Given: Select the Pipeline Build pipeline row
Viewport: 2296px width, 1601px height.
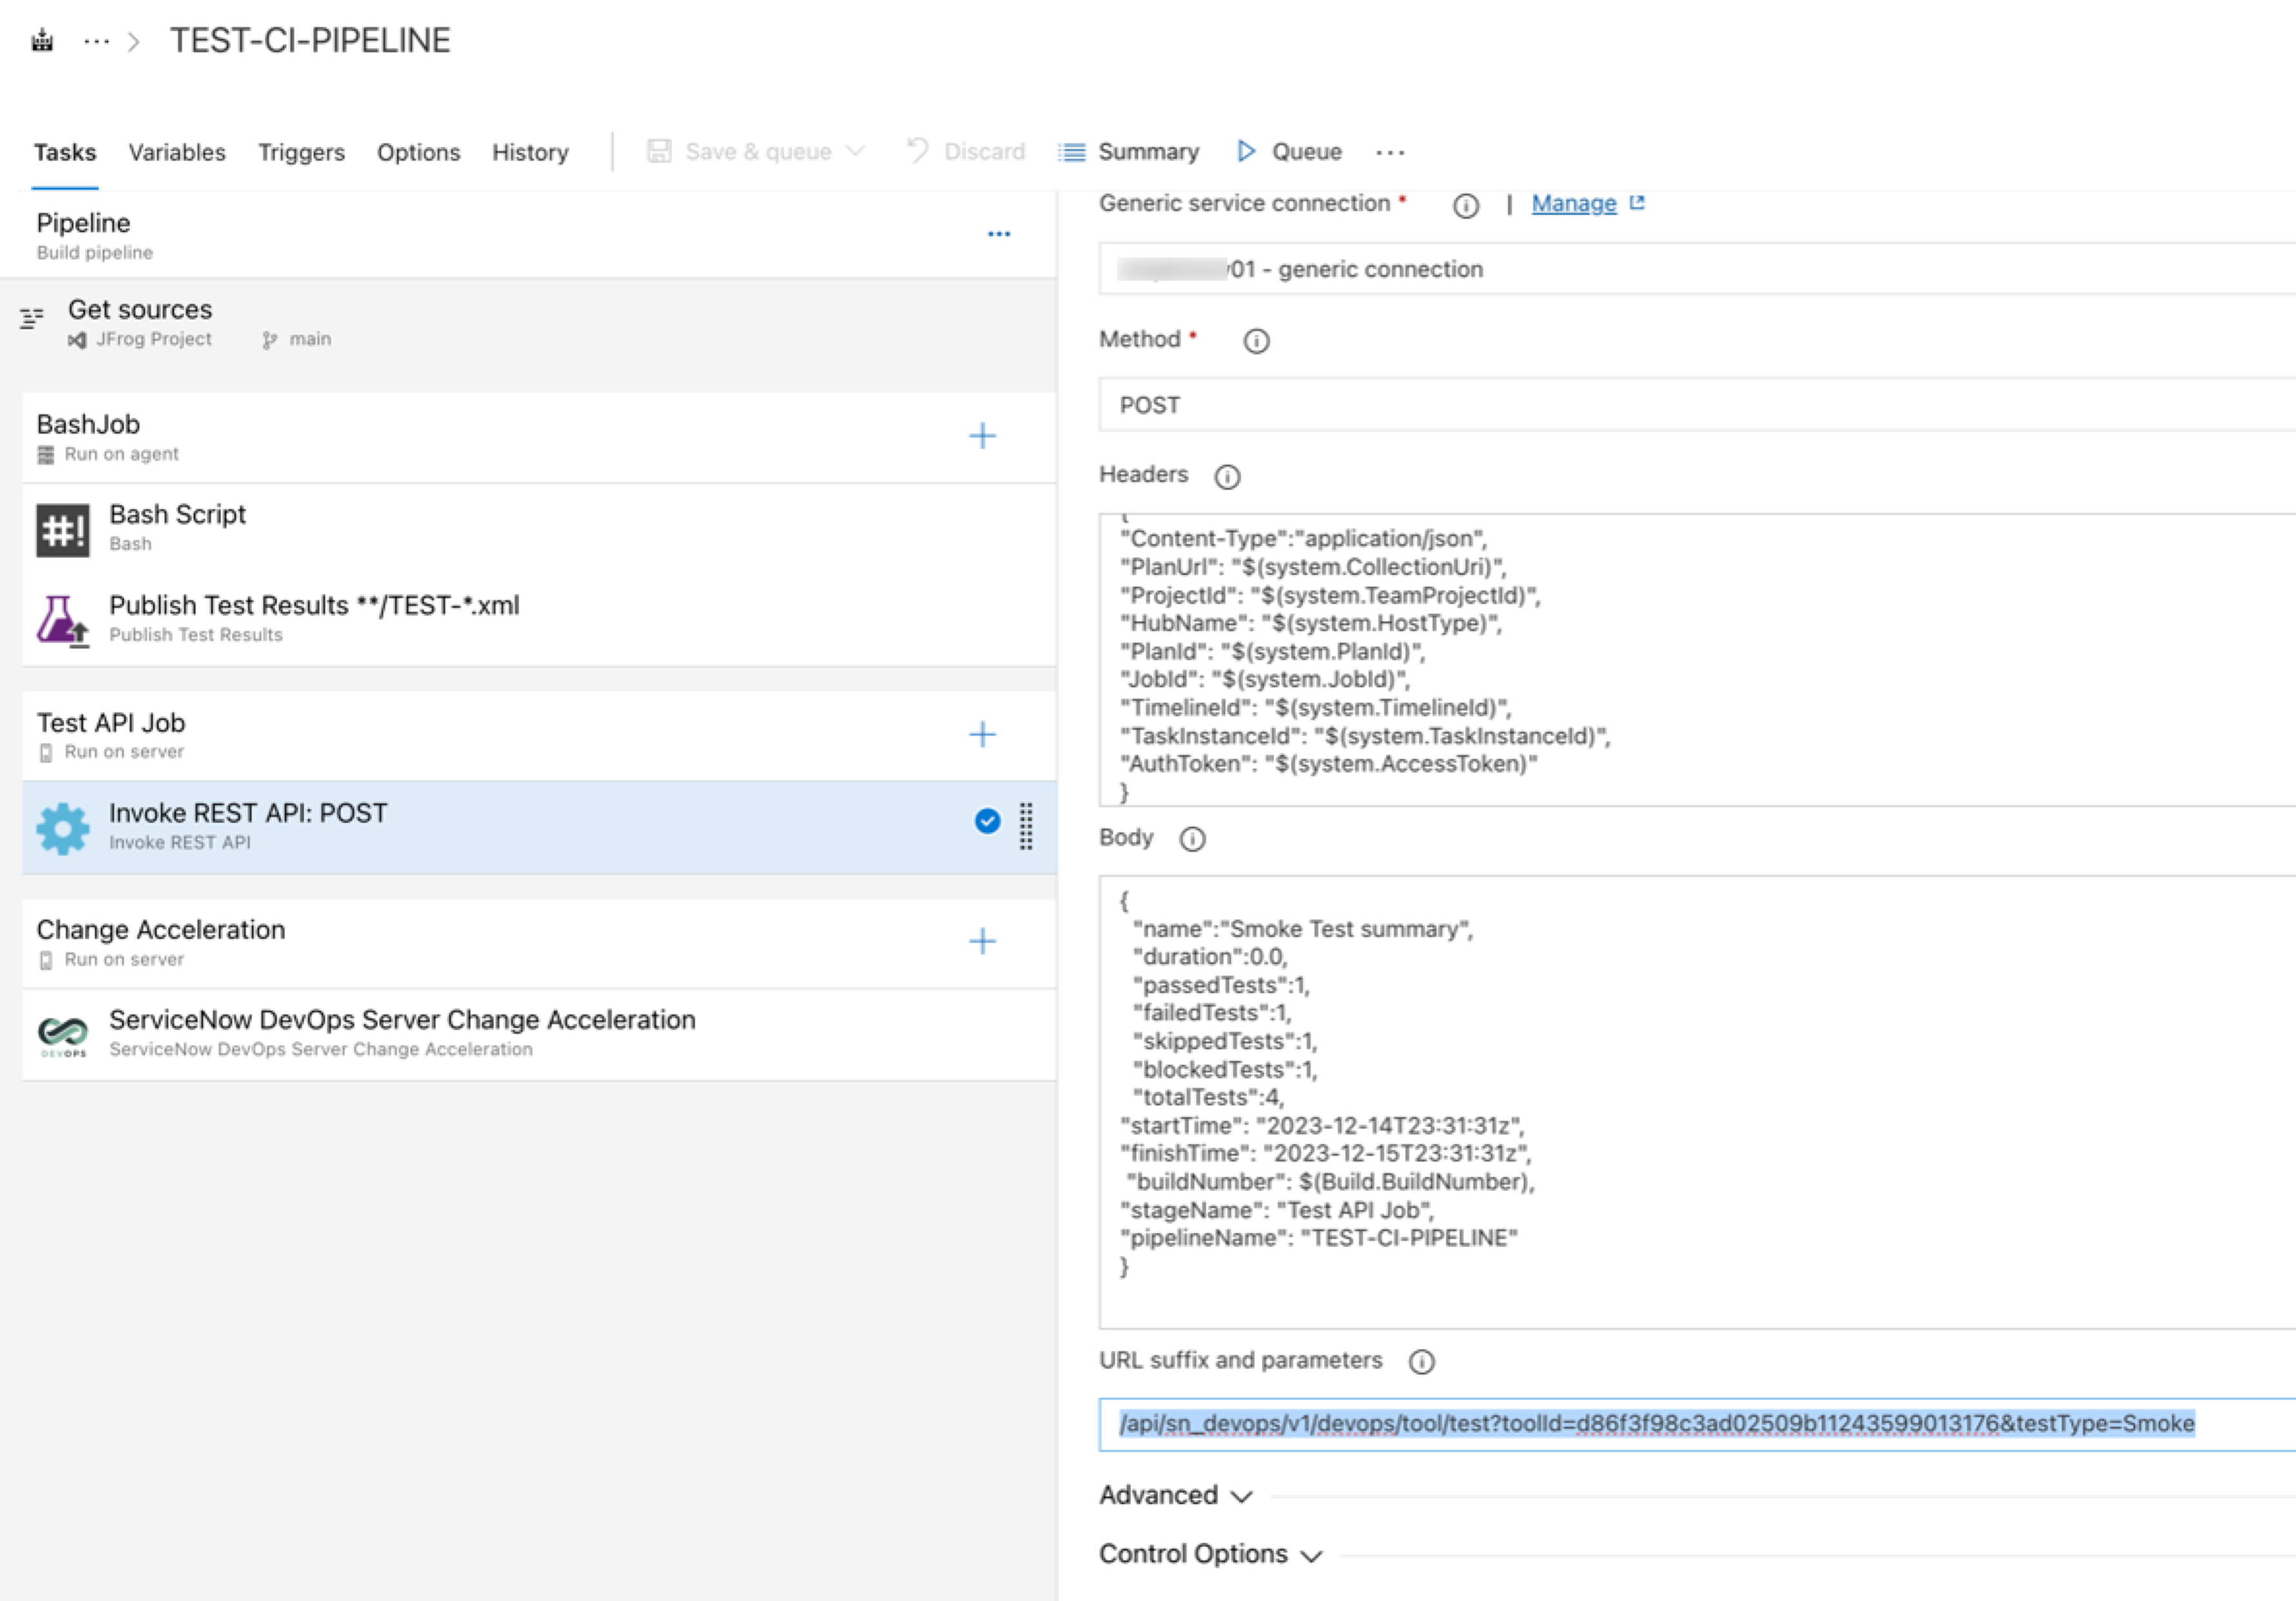Looking at the screenshot, I should [x=528, y=235].
